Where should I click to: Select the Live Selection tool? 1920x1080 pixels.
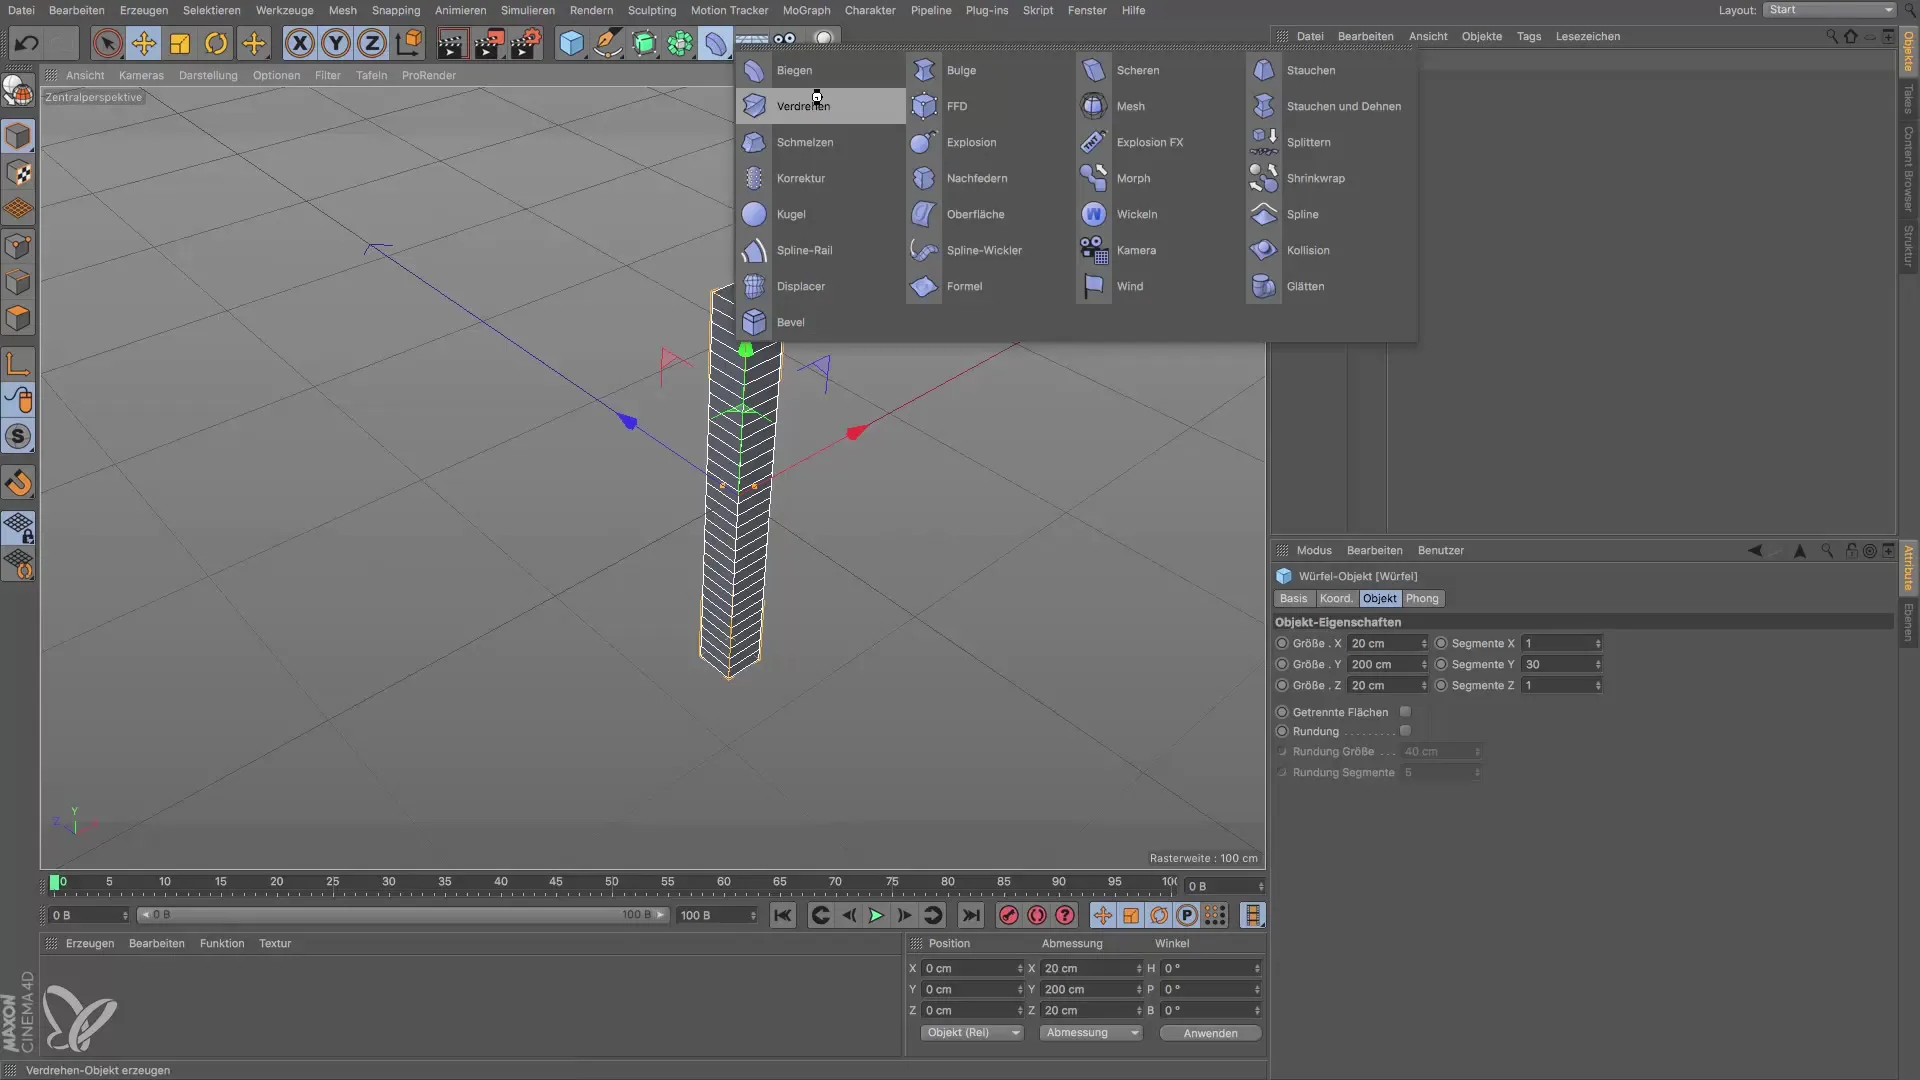(107, 43)
